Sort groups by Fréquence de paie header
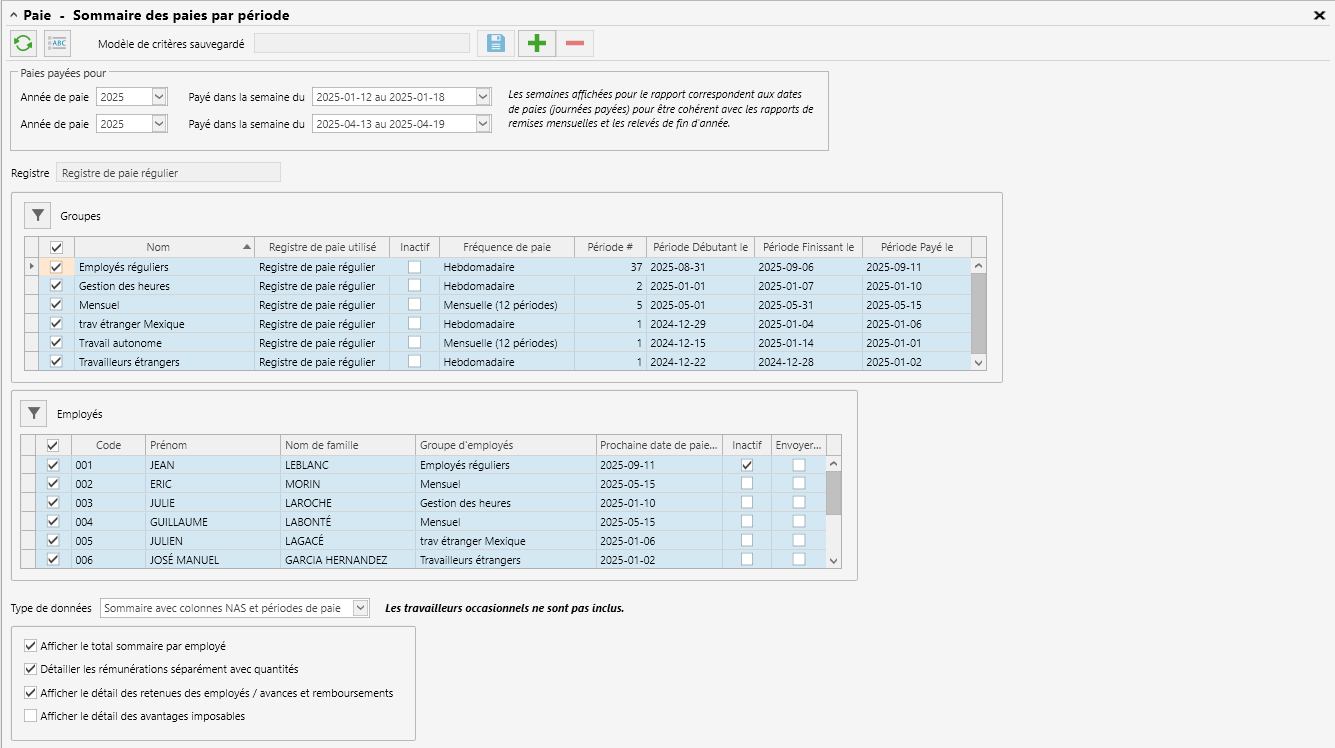The height and width of the screenshot is (748, 1335). coord(507,247)
